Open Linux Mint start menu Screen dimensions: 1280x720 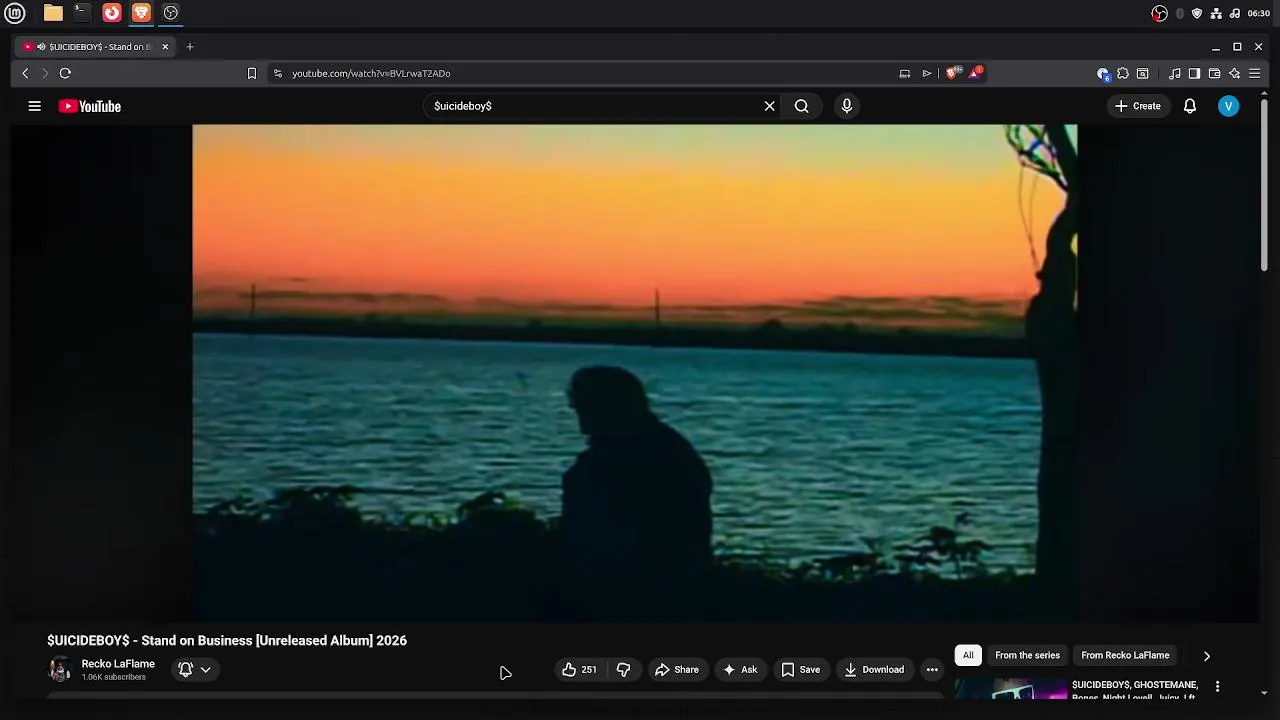tap(15, 13)
